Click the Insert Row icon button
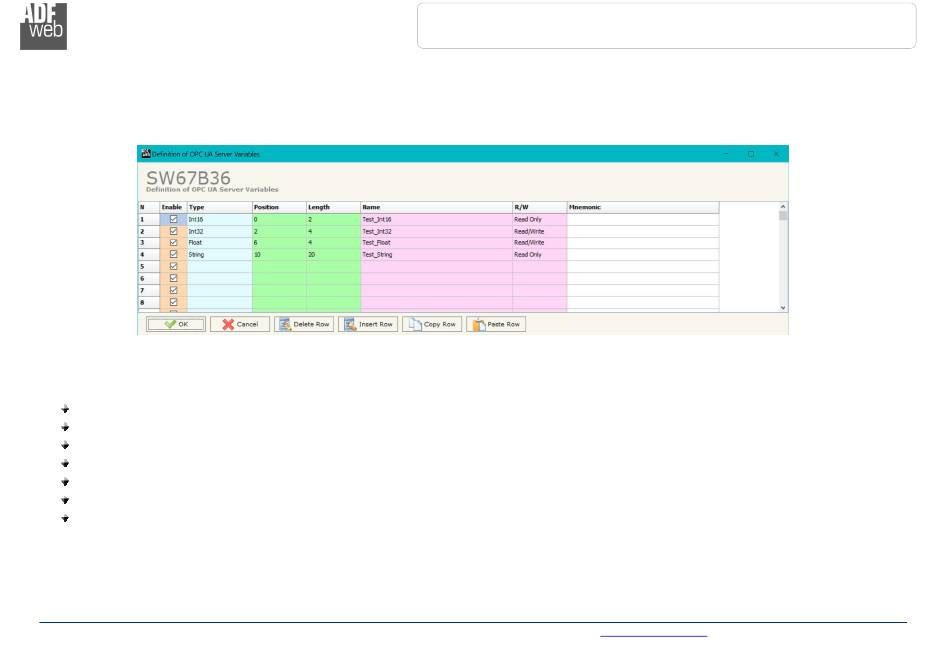The image size is (950, 654). tap(366, 324)
